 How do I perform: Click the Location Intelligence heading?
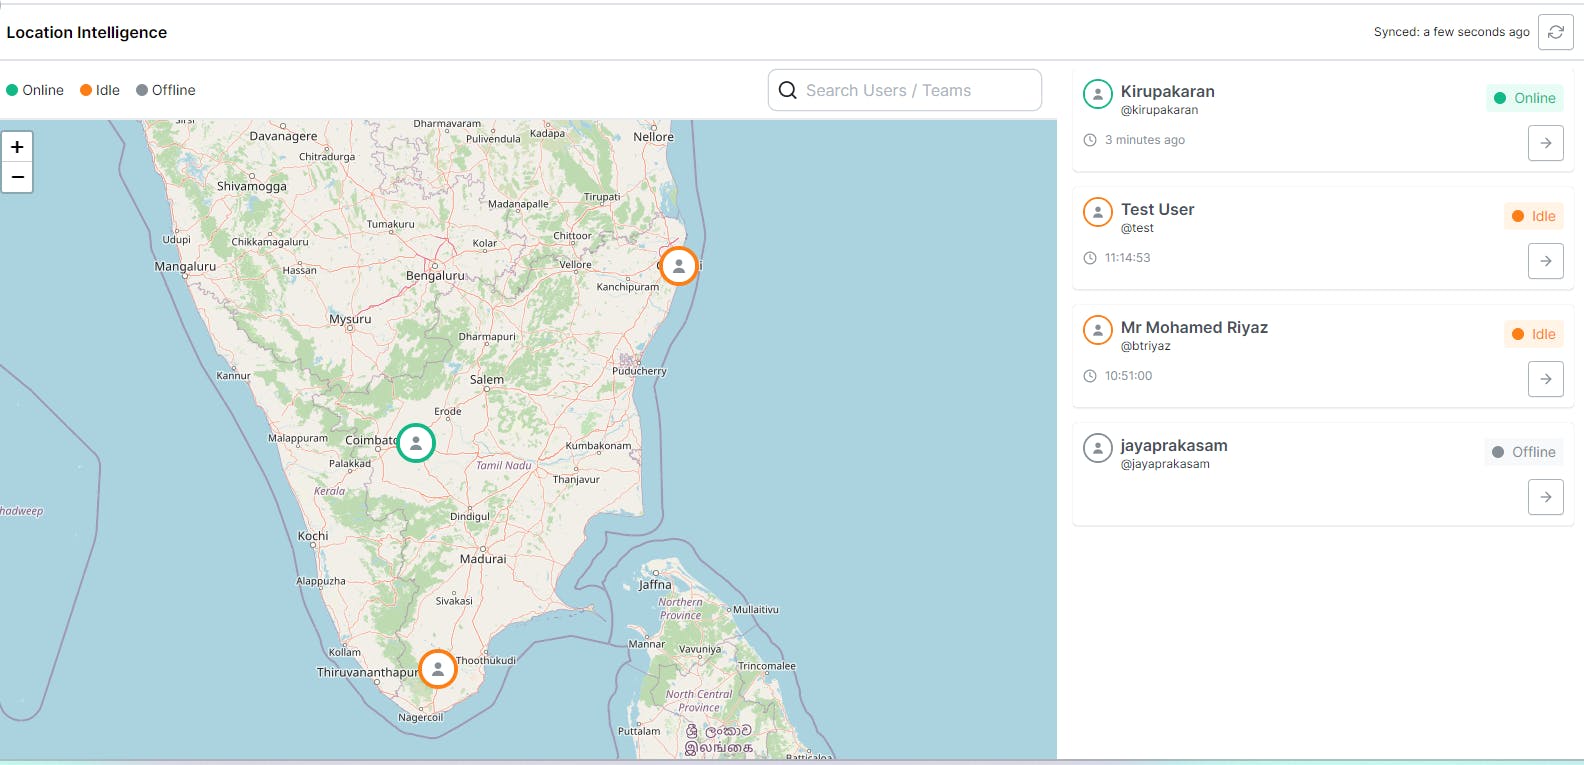(87, 32)
